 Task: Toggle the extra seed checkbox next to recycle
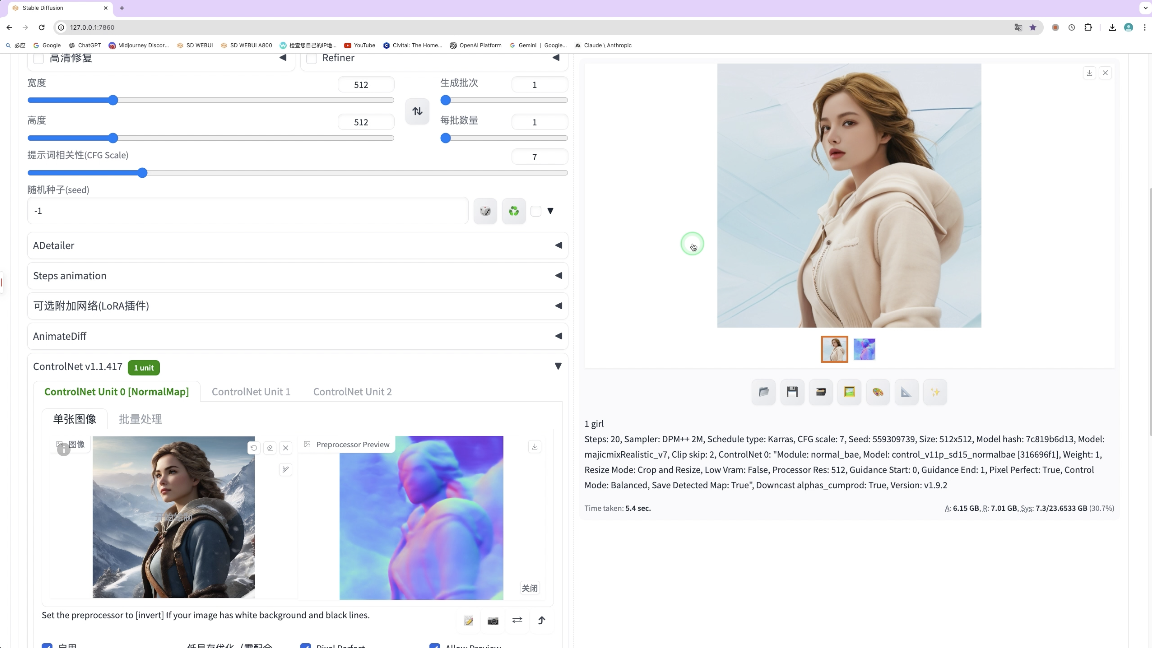(536, 212)
